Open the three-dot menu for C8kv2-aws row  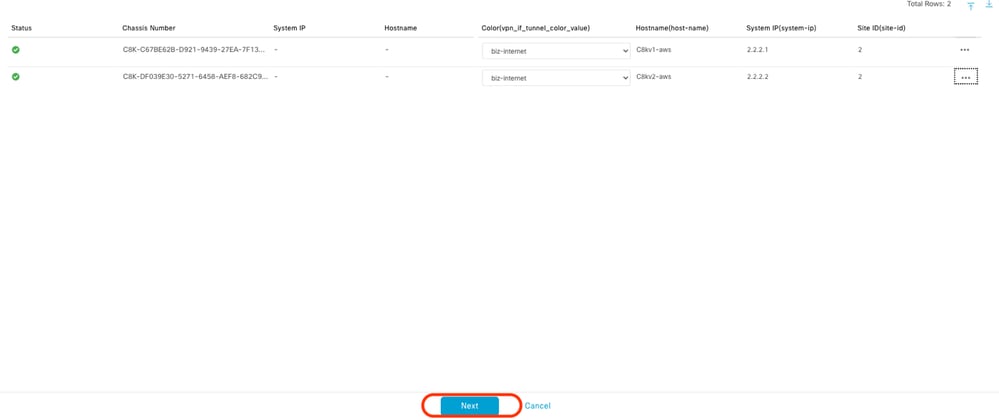coord(966,77)
